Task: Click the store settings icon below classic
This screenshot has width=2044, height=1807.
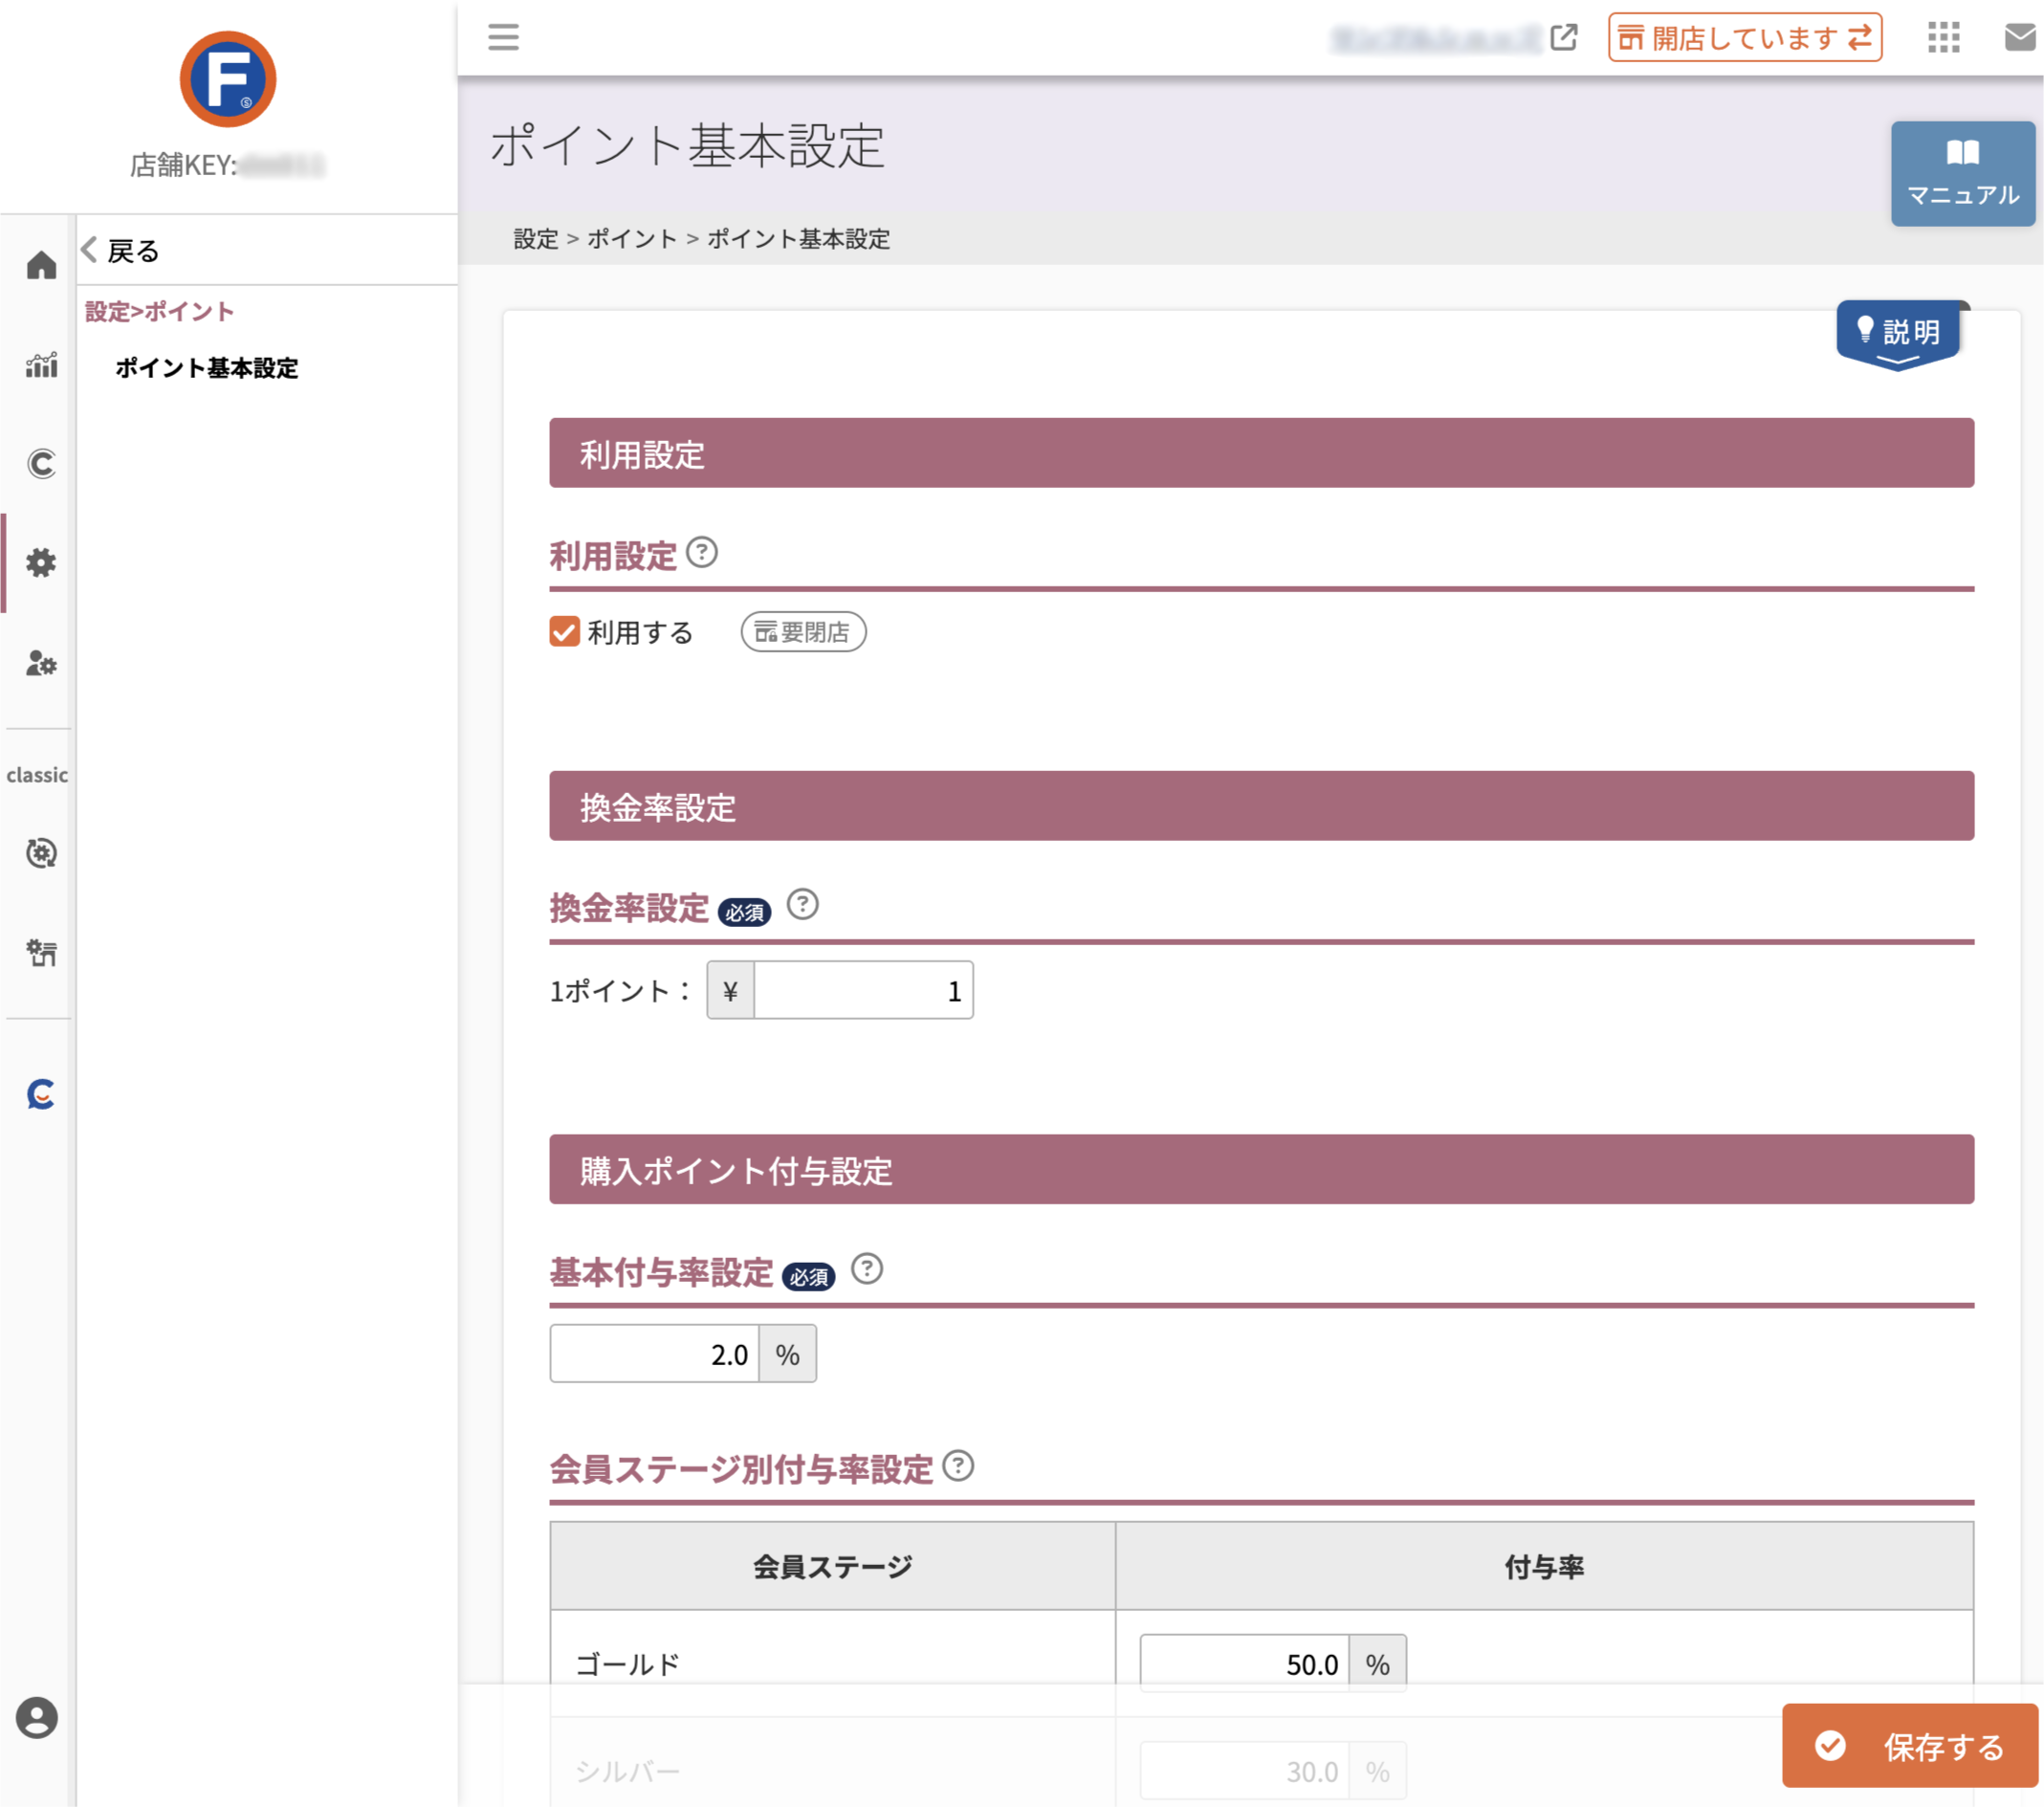Action: 40,952
